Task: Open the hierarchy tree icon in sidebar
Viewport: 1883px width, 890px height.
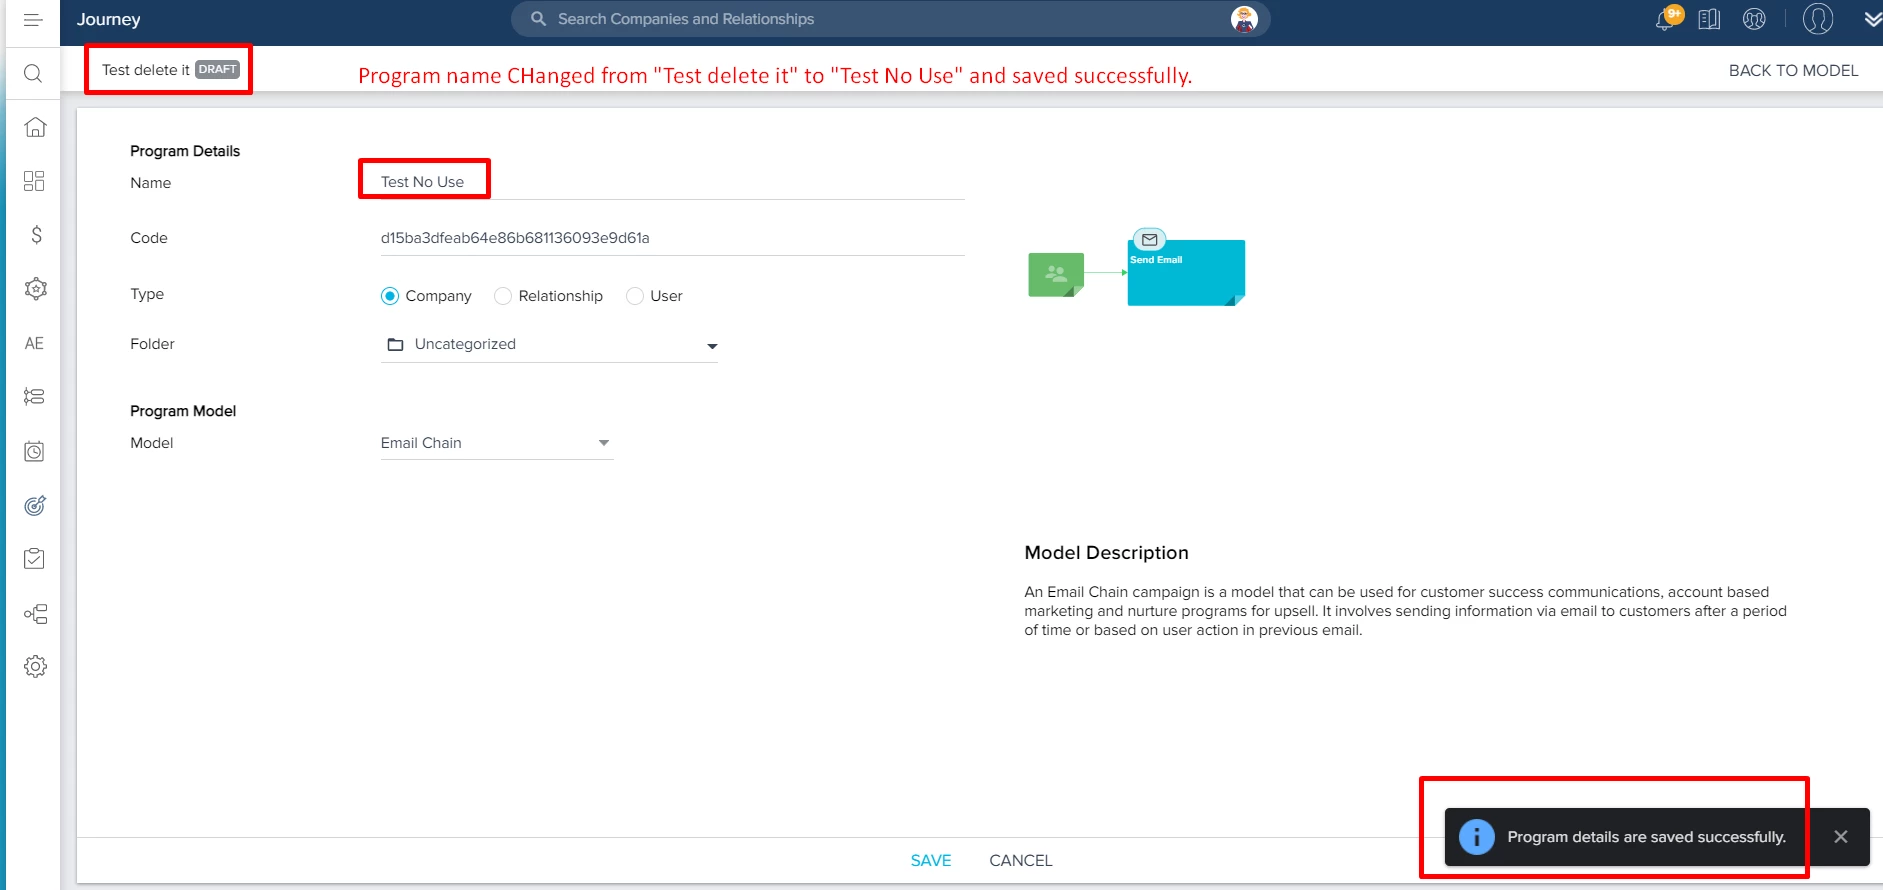Action: click(35, 613)
